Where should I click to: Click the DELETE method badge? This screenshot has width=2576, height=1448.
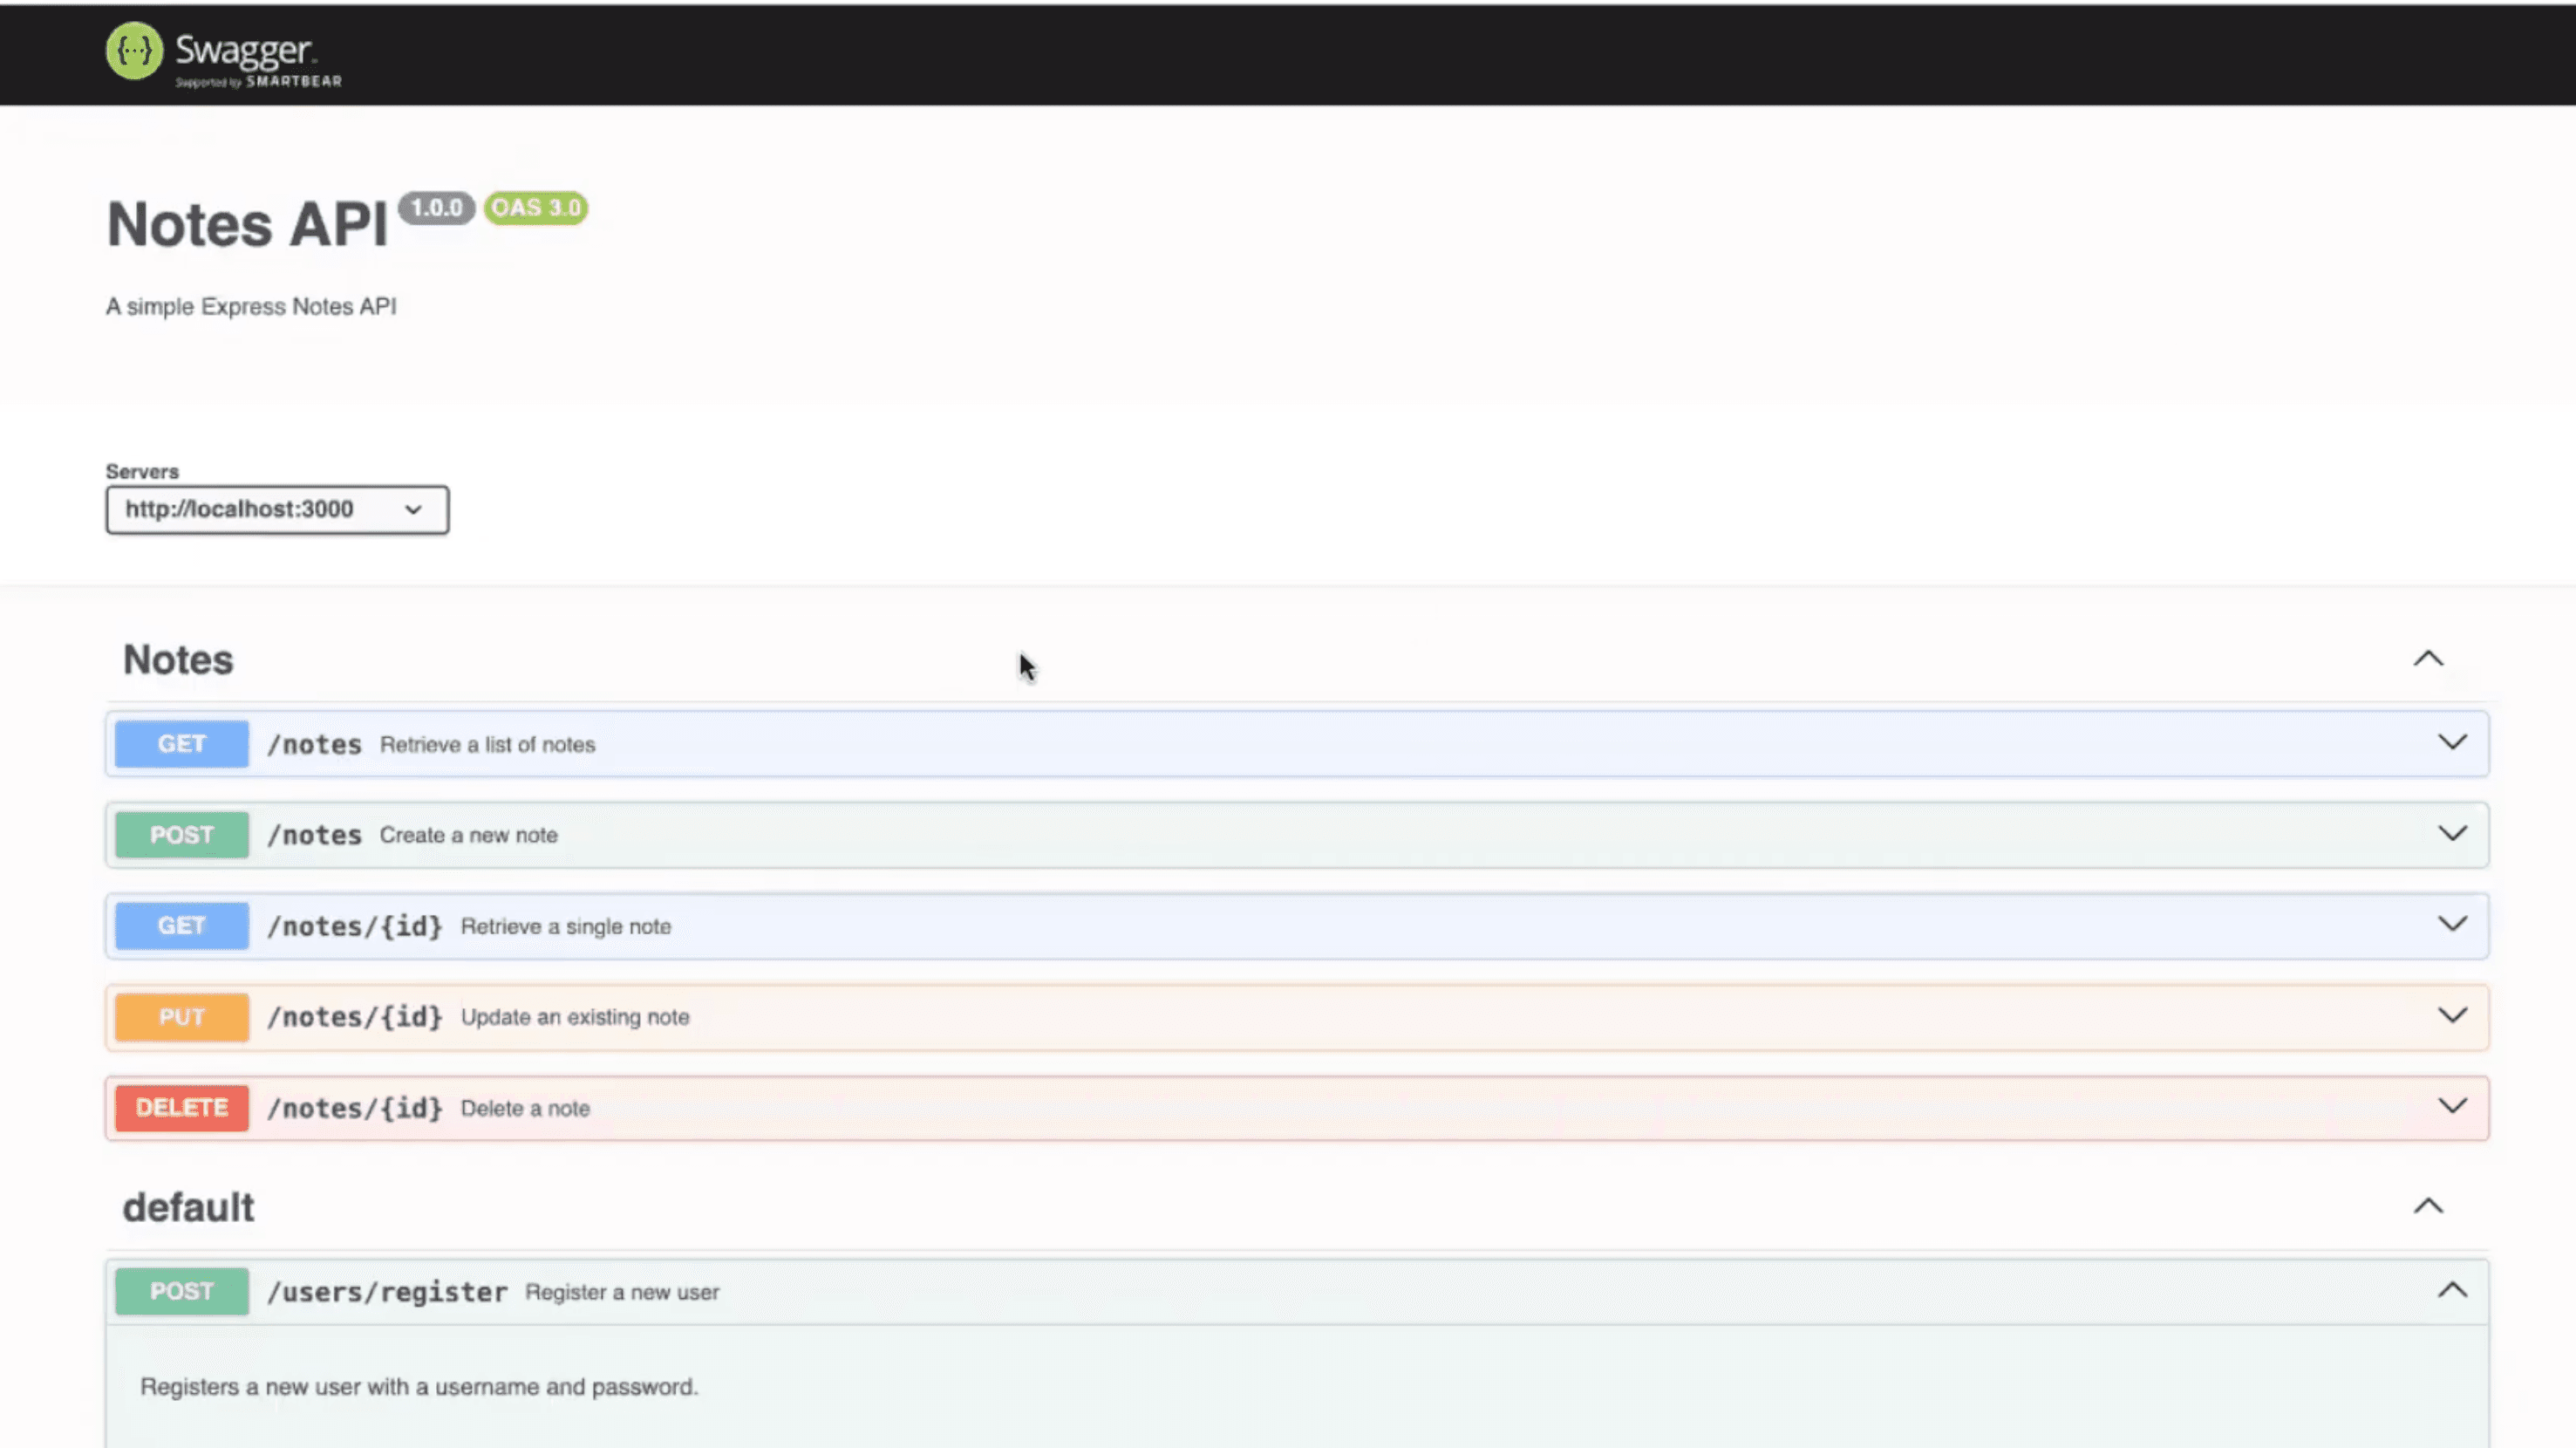[182, 1108]
